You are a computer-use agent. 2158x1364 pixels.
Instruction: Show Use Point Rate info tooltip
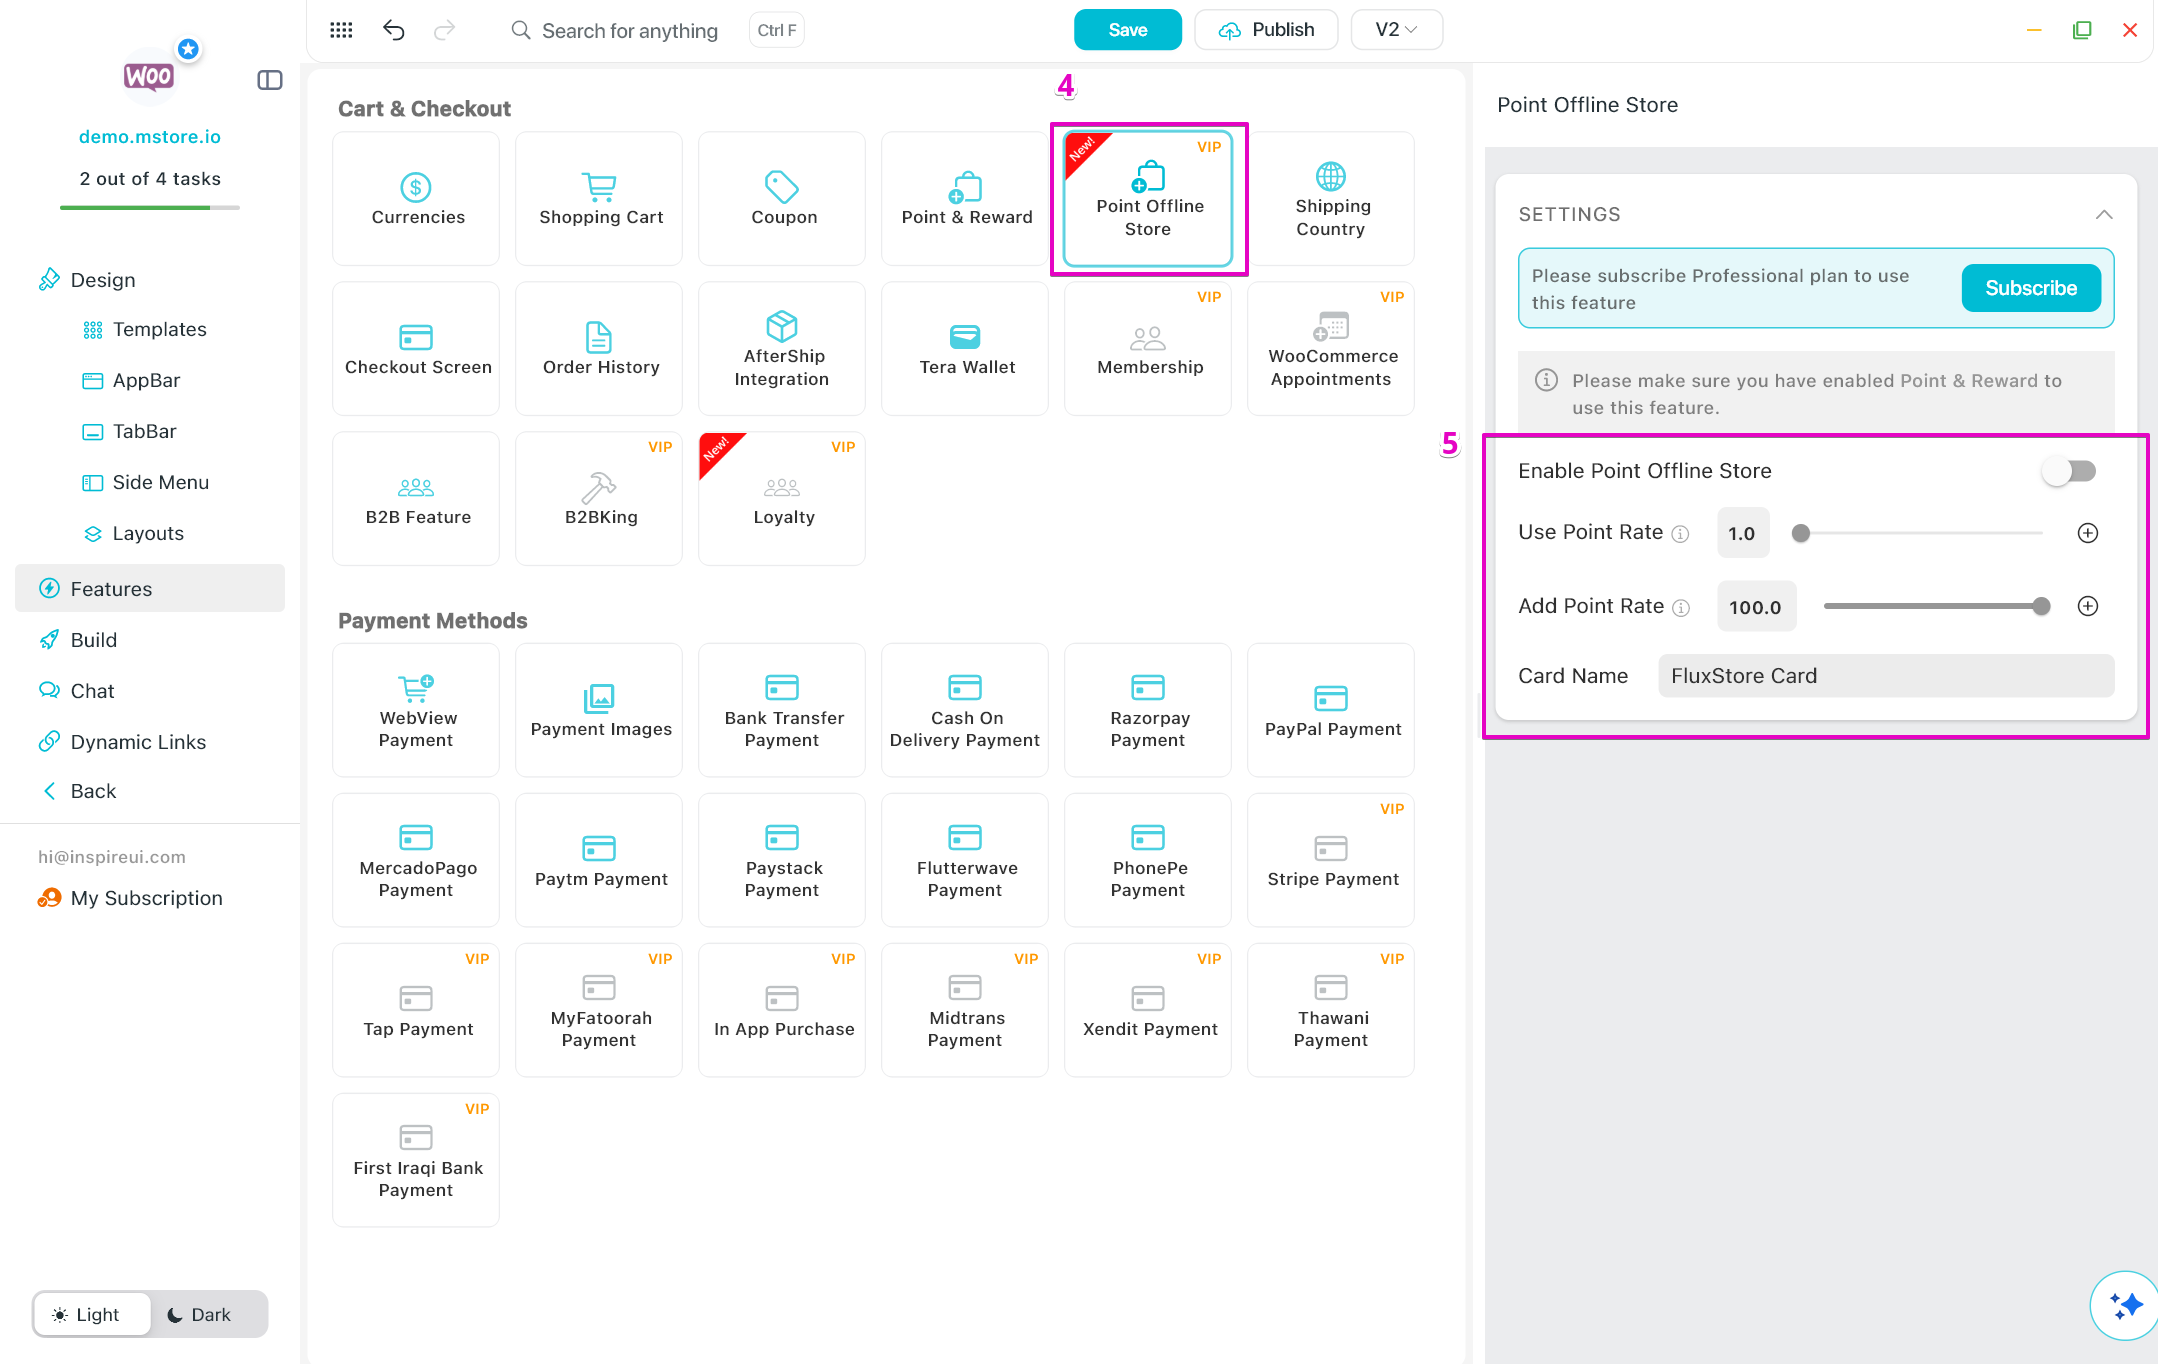click(x=1681, y=534)
